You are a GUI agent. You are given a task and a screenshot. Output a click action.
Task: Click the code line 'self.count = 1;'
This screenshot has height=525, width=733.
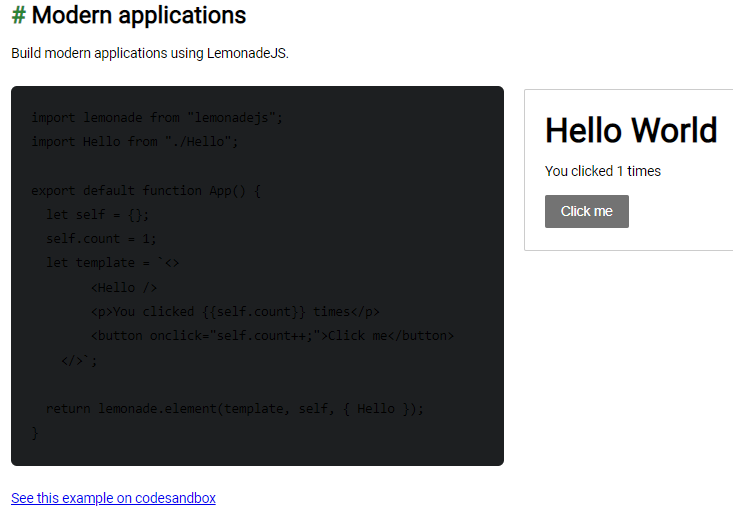(x=101, y=239)
